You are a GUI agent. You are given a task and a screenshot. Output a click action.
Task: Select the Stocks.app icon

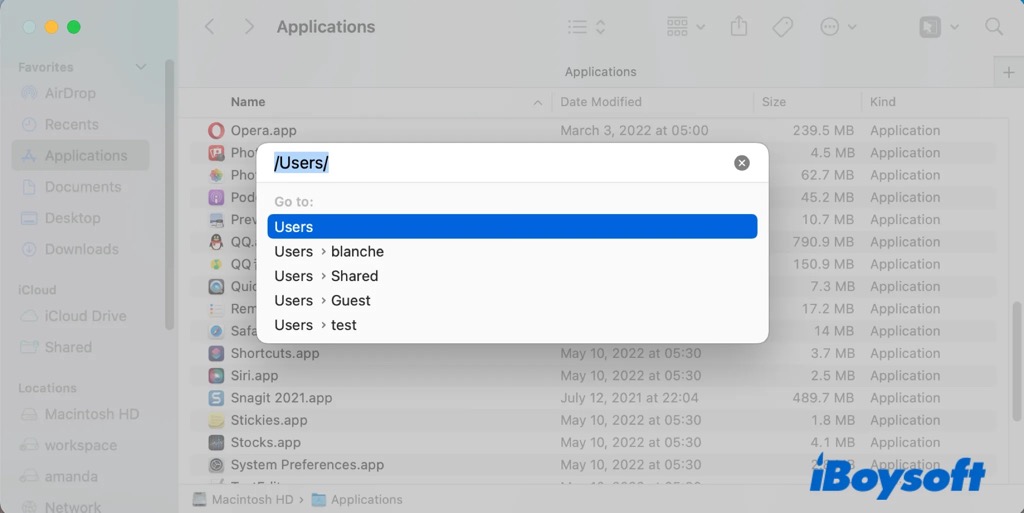216,443
